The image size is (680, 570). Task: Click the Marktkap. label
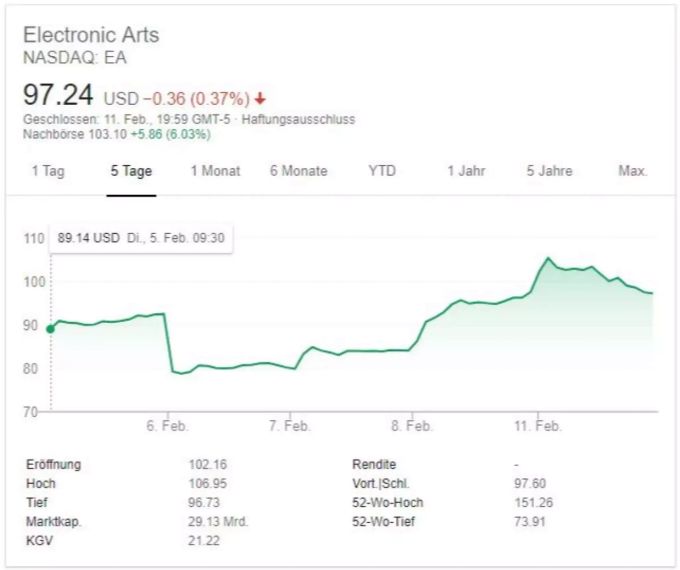tap(54, 522)
